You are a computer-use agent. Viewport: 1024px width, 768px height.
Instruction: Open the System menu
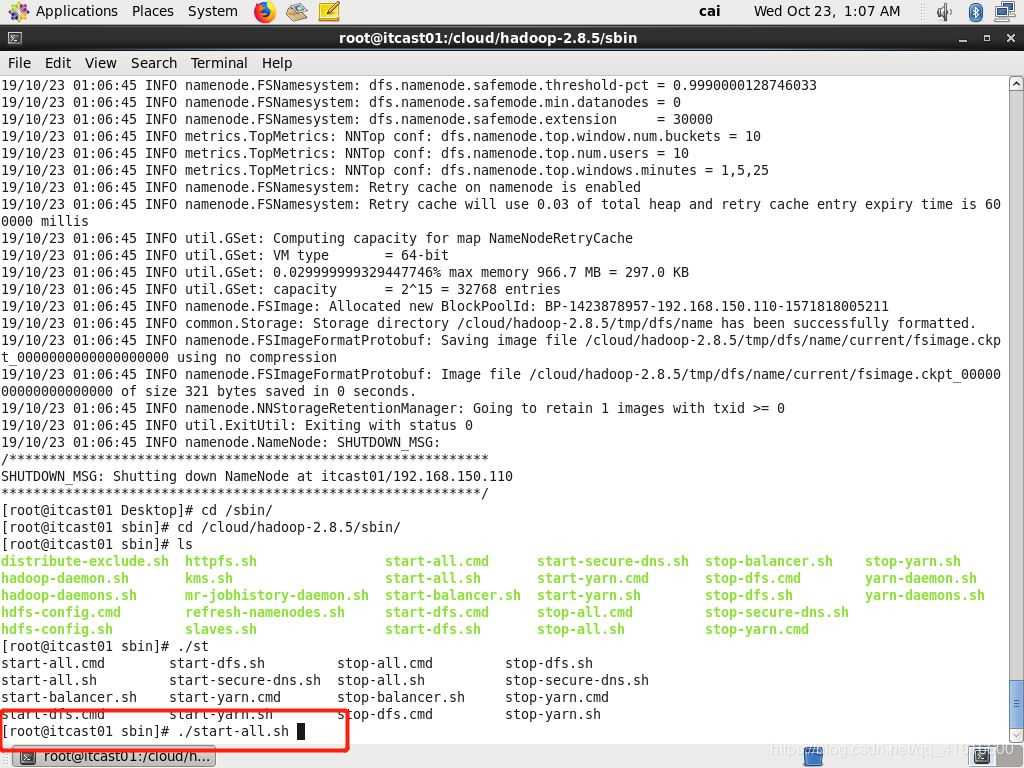(212, 11)
